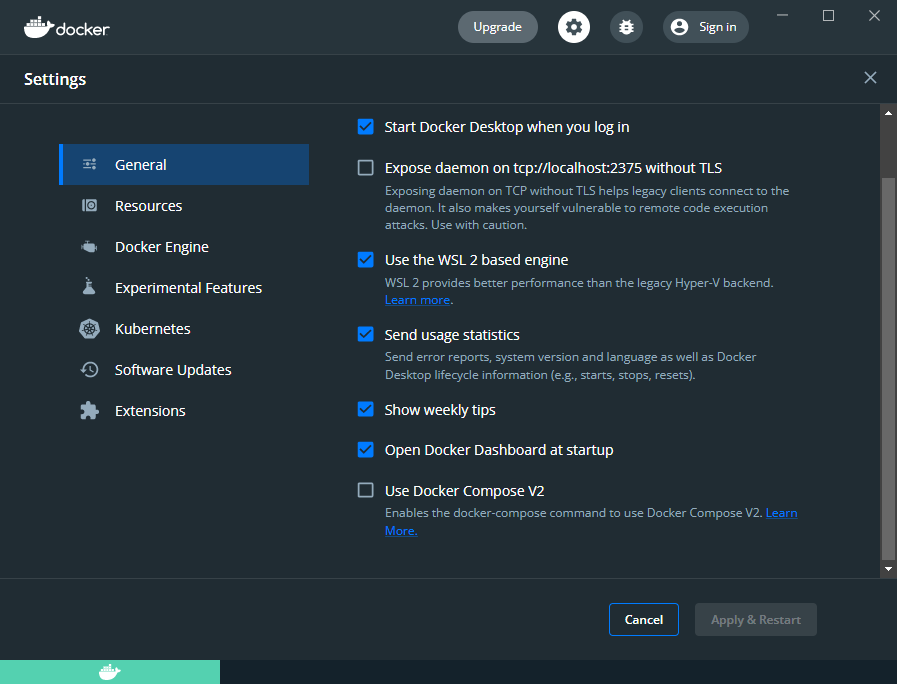Select the Kubernetes wheel icon
This screenshot has height=684, width=897.
point(89,328)
